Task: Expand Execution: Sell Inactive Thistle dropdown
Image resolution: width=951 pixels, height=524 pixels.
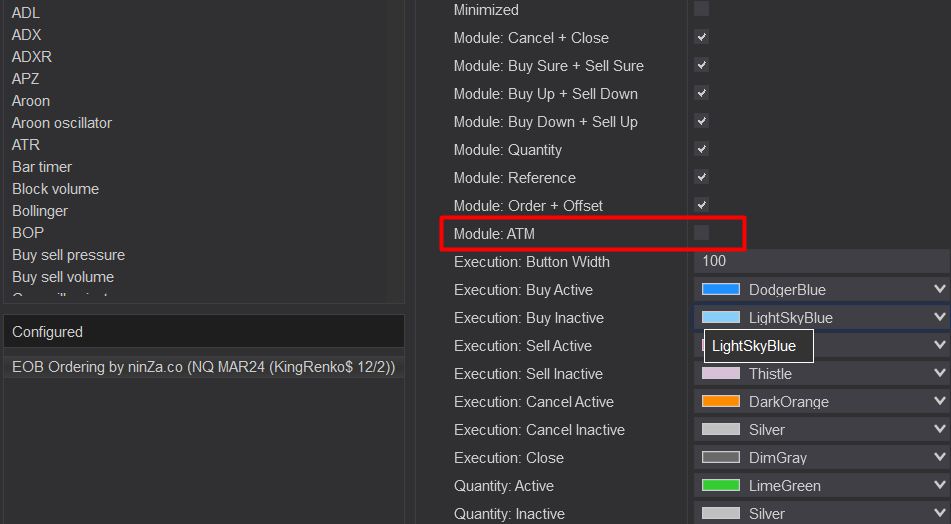Action: [938, 373]
